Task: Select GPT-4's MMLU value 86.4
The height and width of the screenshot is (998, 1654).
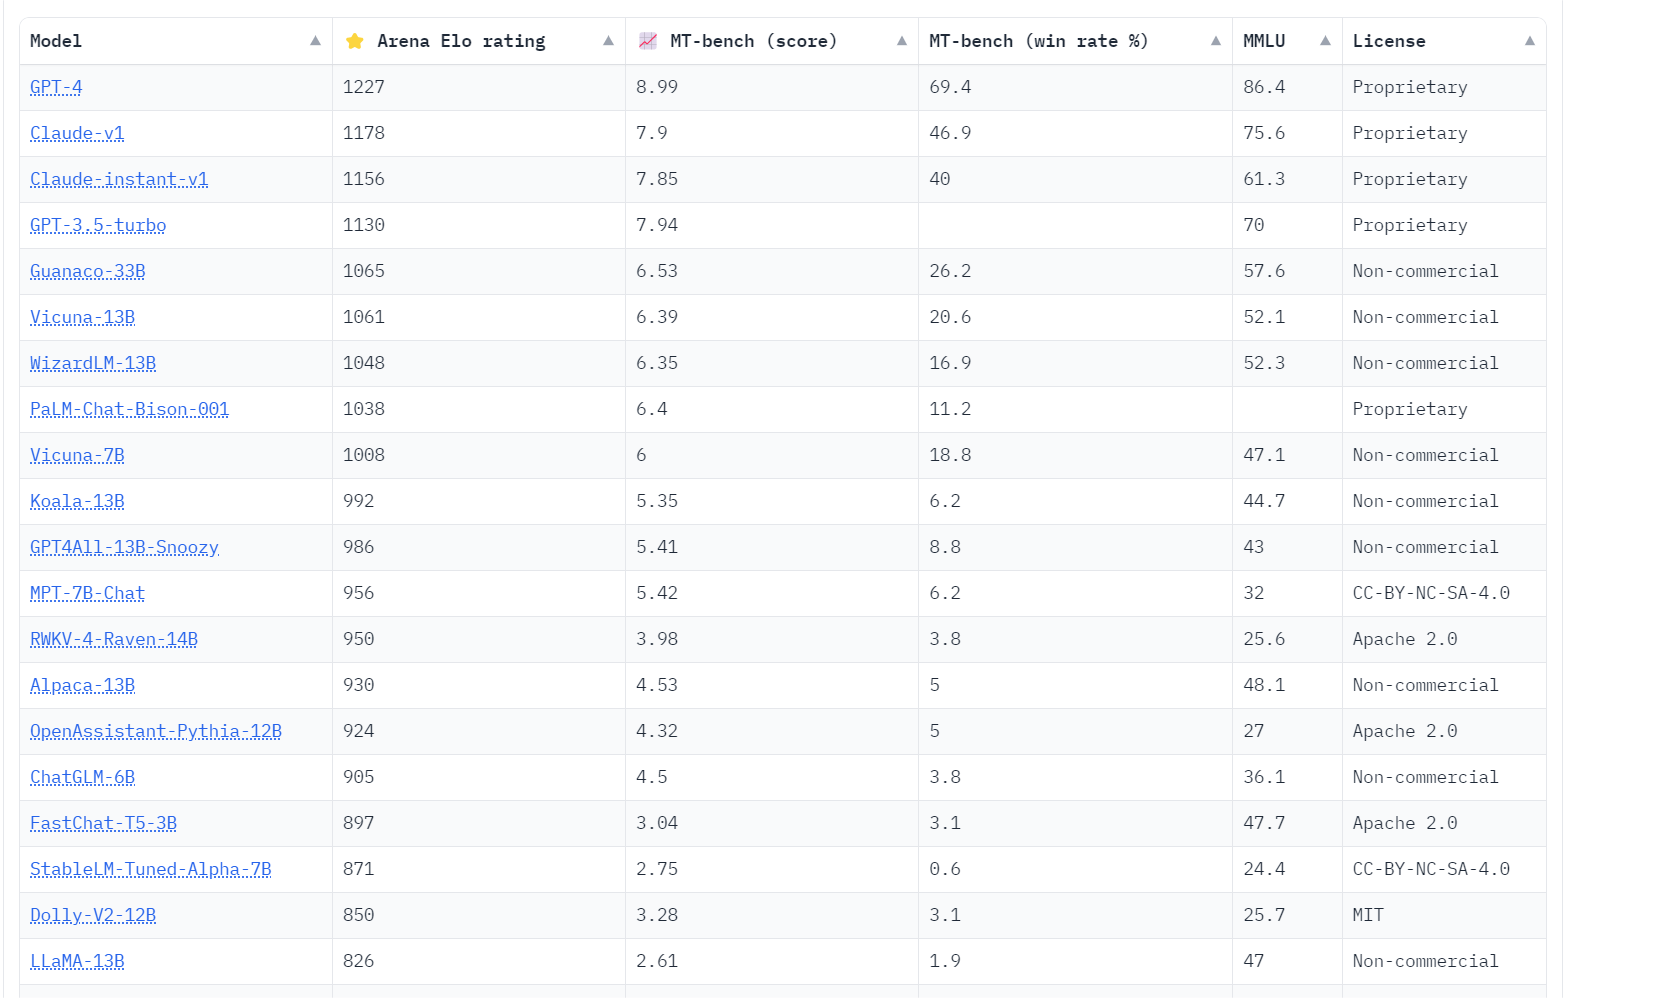Action: [x=1264, y=87]
